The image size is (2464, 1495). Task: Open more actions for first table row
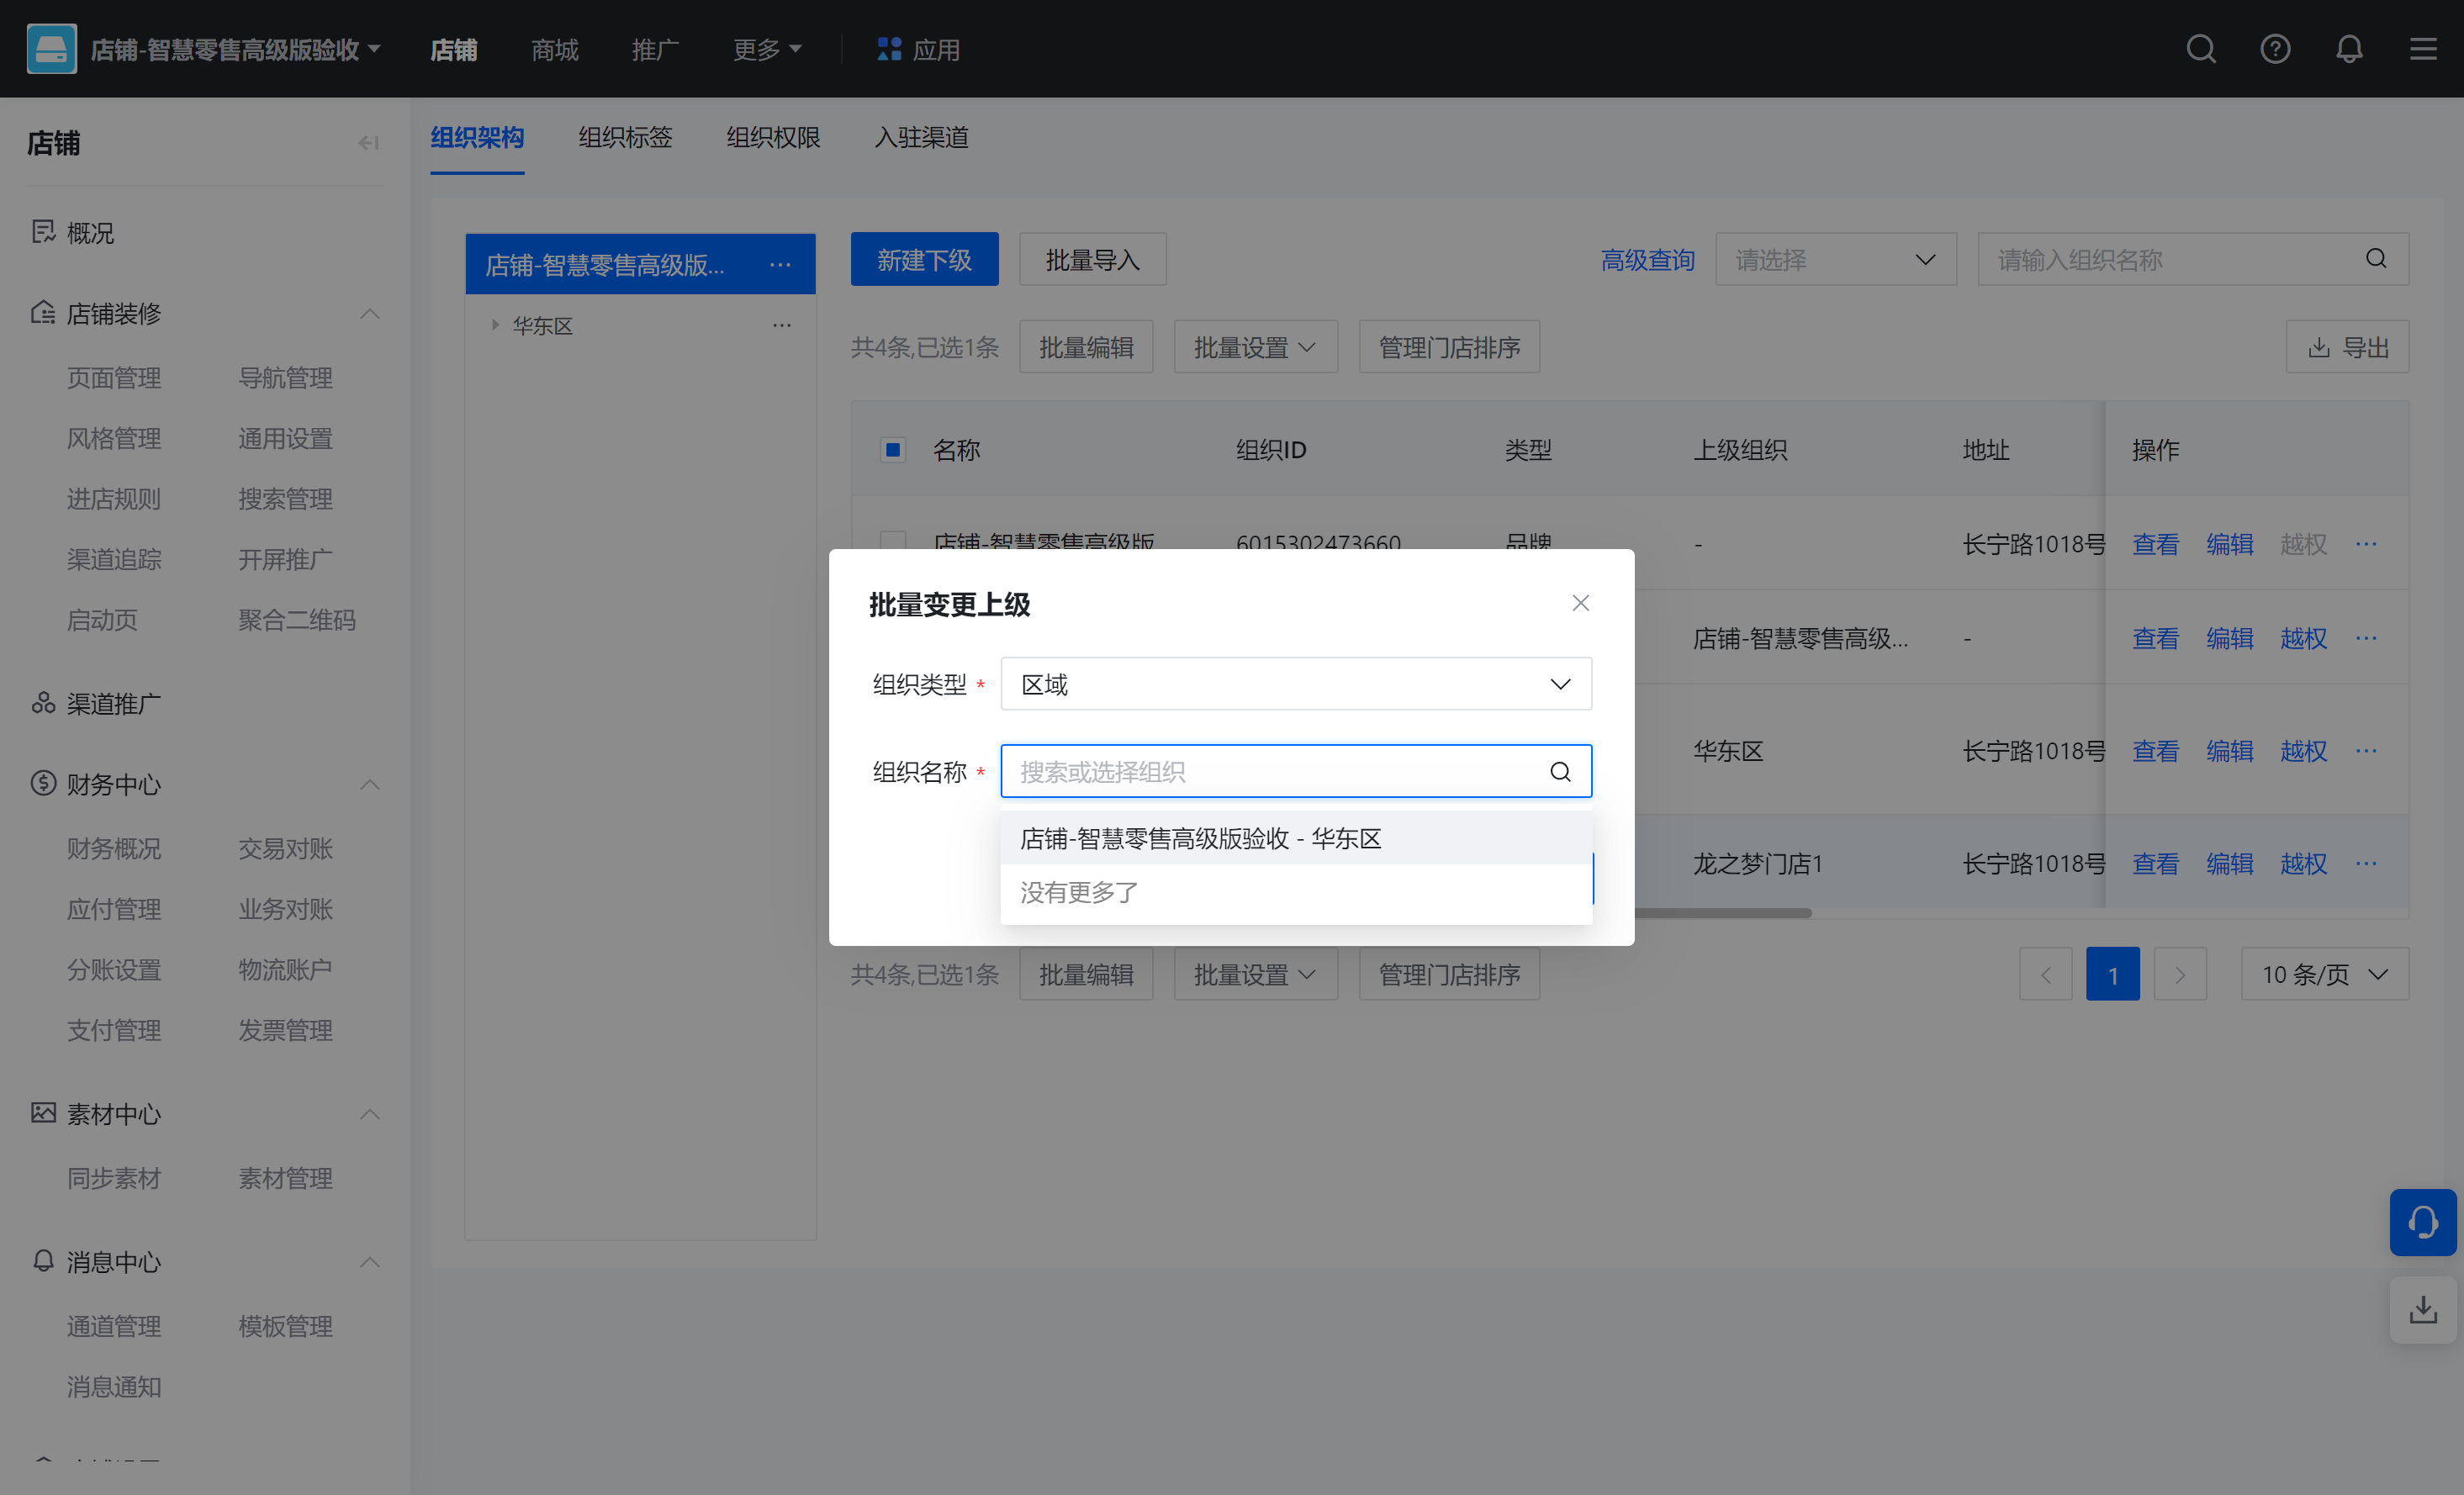2366,544
